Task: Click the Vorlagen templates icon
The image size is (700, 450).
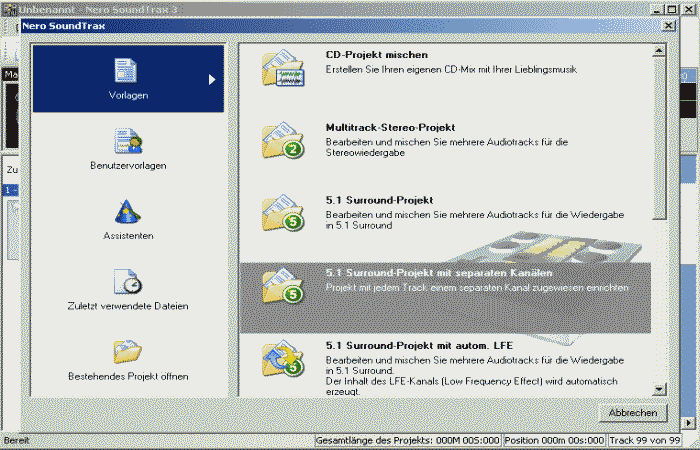Action: (127, 71)
